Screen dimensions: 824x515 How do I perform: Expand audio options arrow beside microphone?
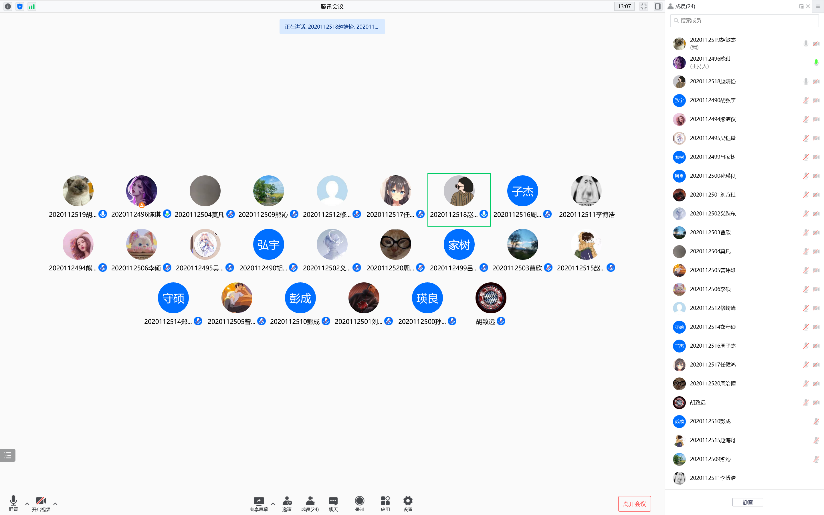tap(25, 502)
